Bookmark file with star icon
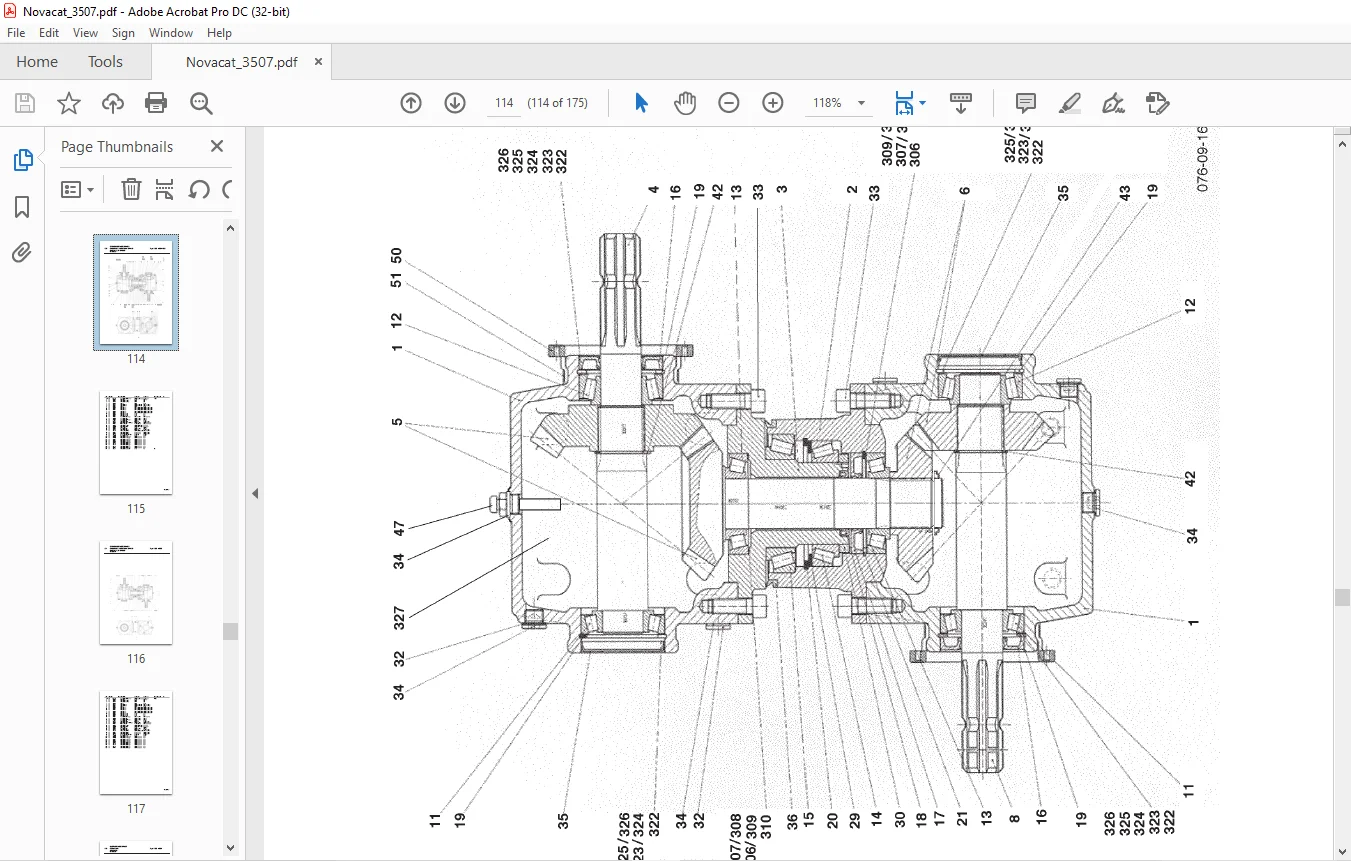The image size is (1351, 861). (68, 103)
